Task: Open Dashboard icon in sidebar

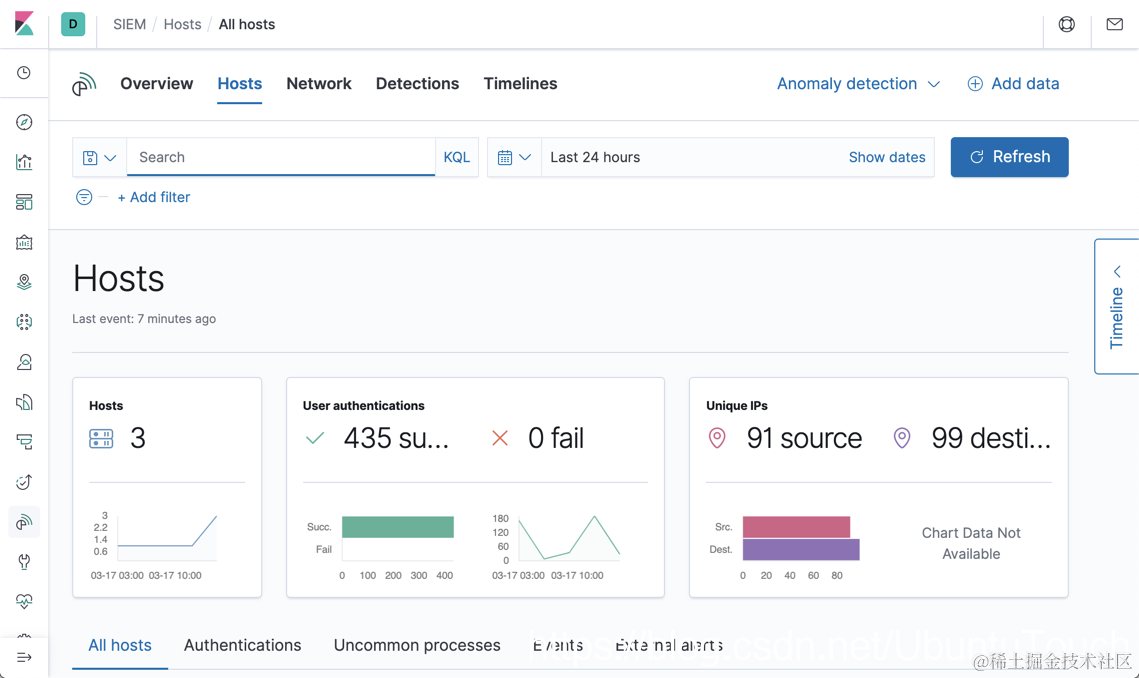Action: [x=24, y=202]
